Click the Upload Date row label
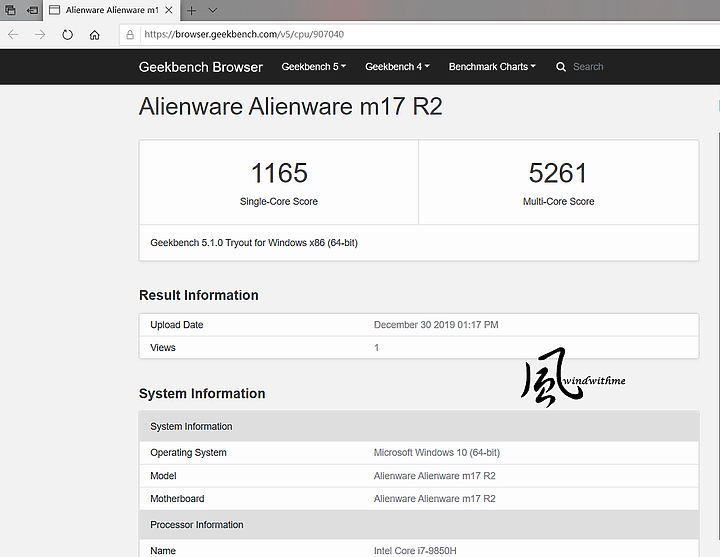Image resolution: width=720 pixels, height=557 pixels. (x=177, y=325)
